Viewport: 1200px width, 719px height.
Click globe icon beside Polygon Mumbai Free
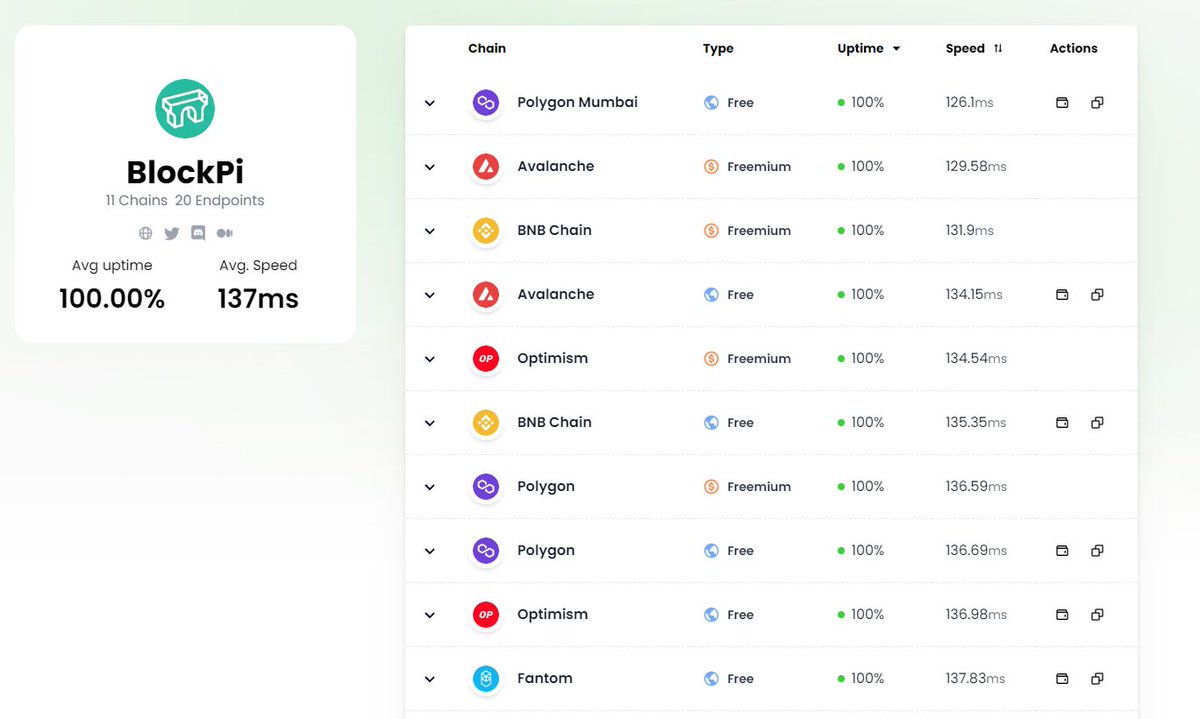pyautogui.click(x=711, y=103)
